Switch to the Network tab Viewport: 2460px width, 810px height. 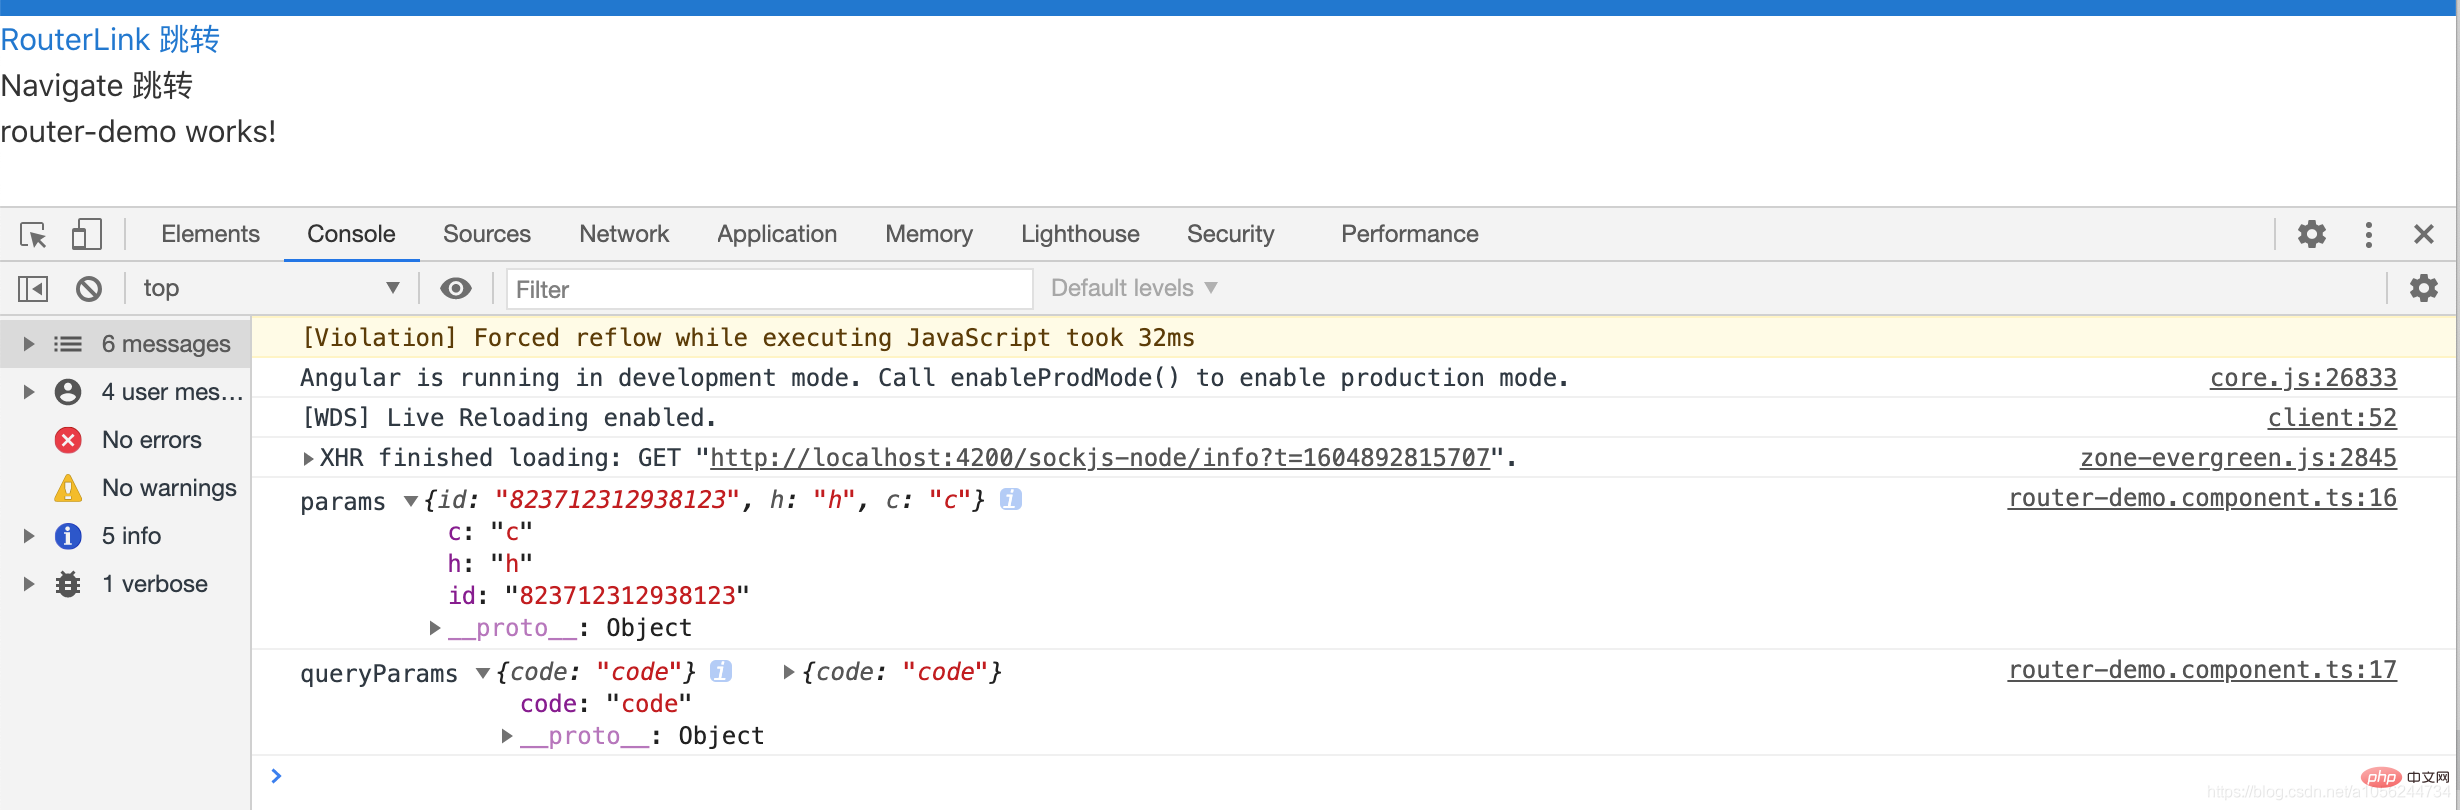click(623, 235)
